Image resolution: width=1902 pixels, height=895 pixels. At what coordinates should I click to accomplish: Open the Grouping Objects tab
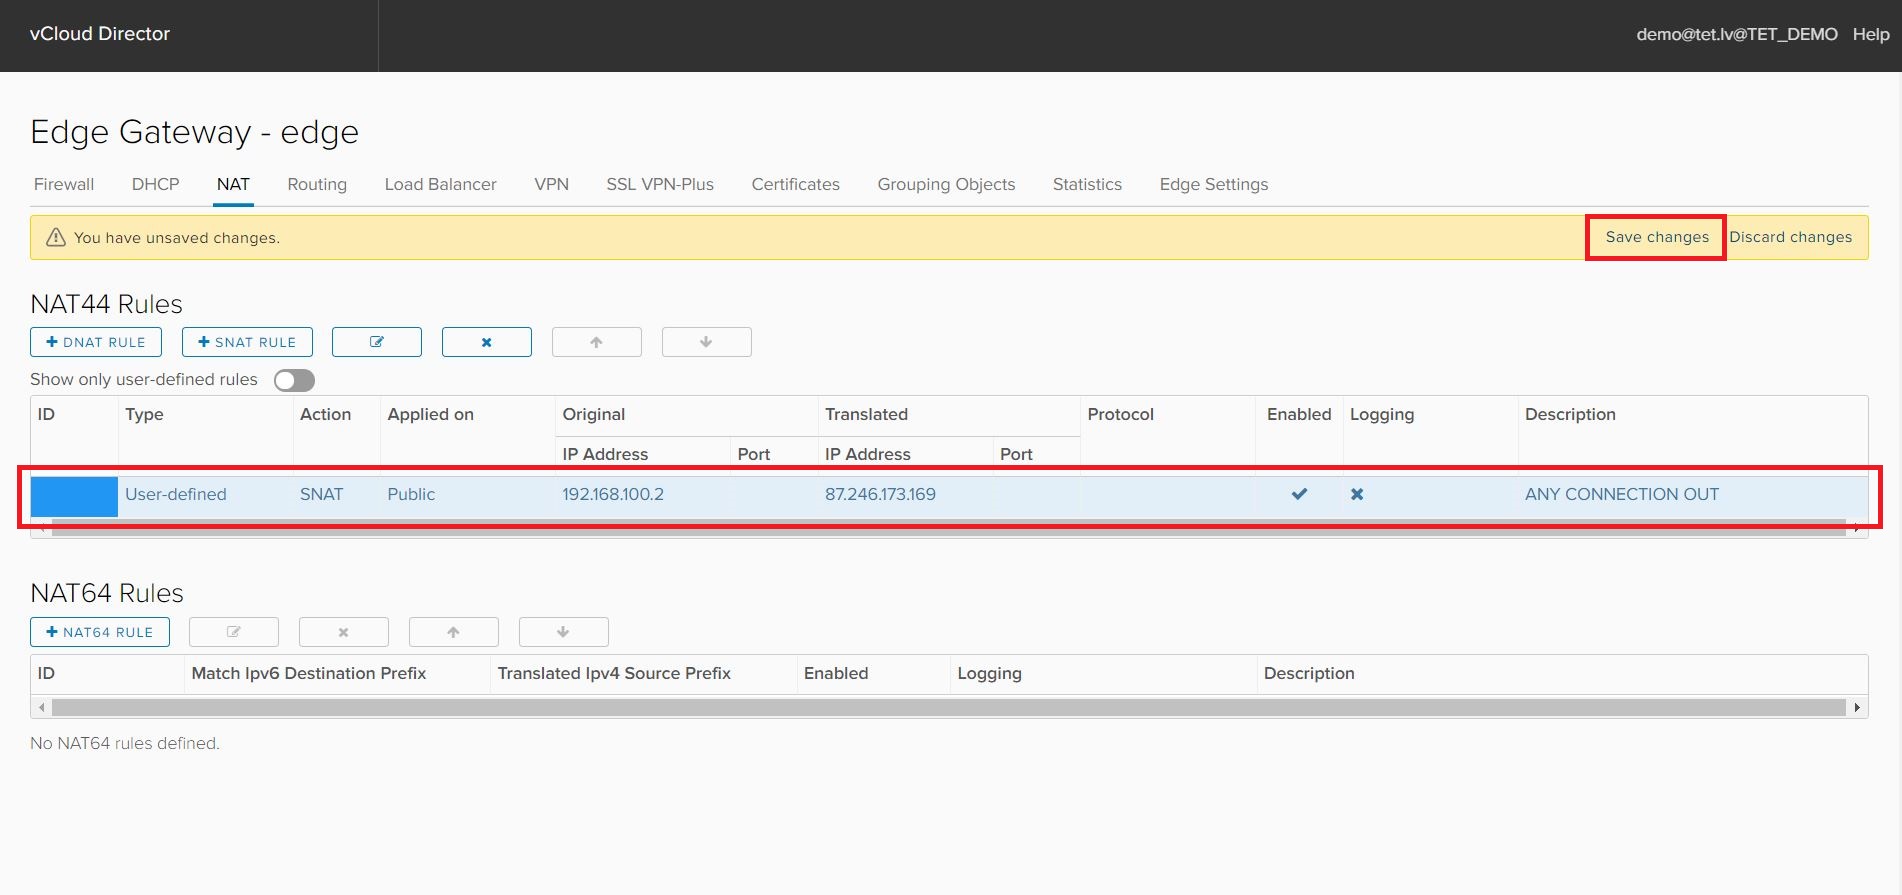[x=946, y=184]
